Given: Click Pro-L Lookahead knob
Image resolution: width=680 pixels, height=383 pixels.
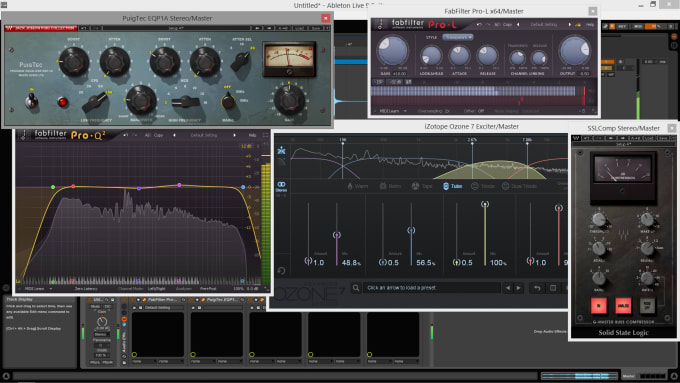Looking at the screenshot, I should coord(431,56).
